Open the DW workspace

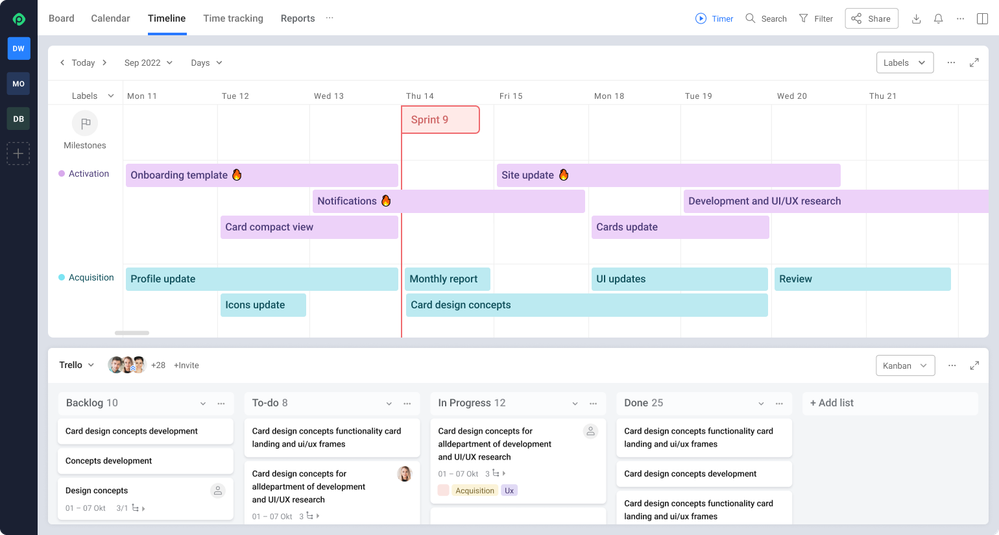[18, 48]
